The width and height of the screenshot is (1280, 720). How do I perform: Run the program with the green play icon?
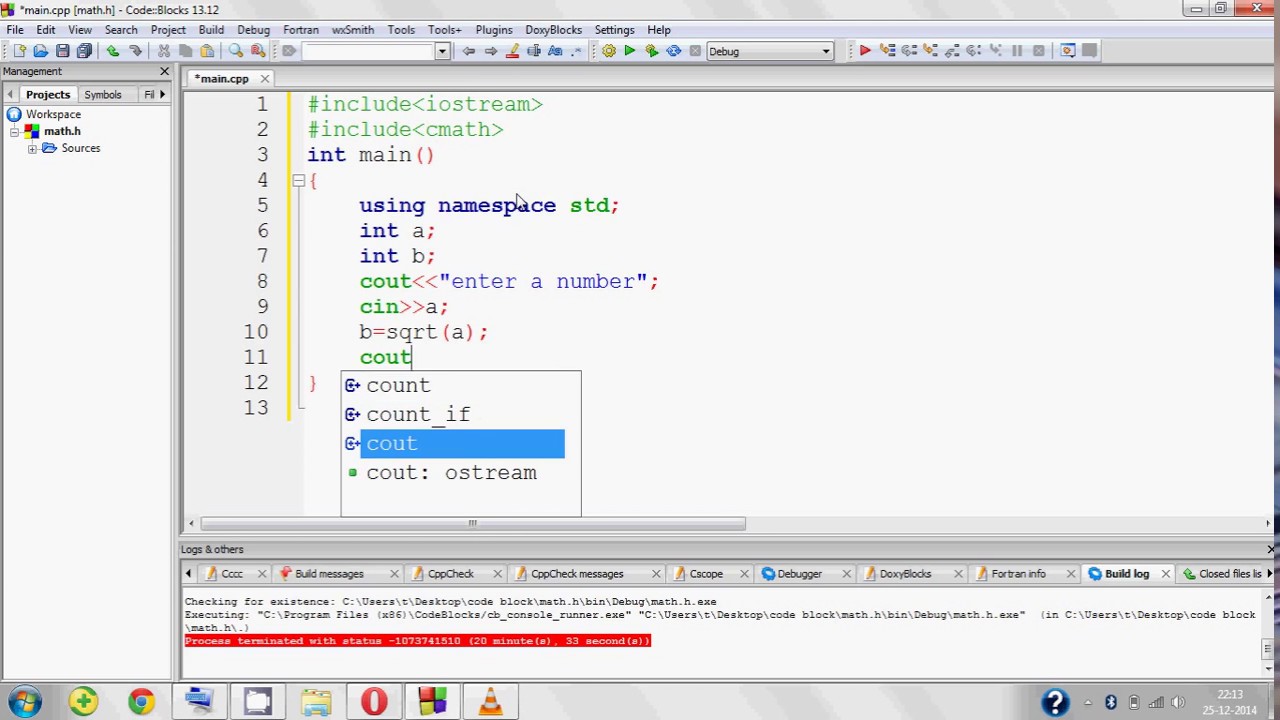630,51
